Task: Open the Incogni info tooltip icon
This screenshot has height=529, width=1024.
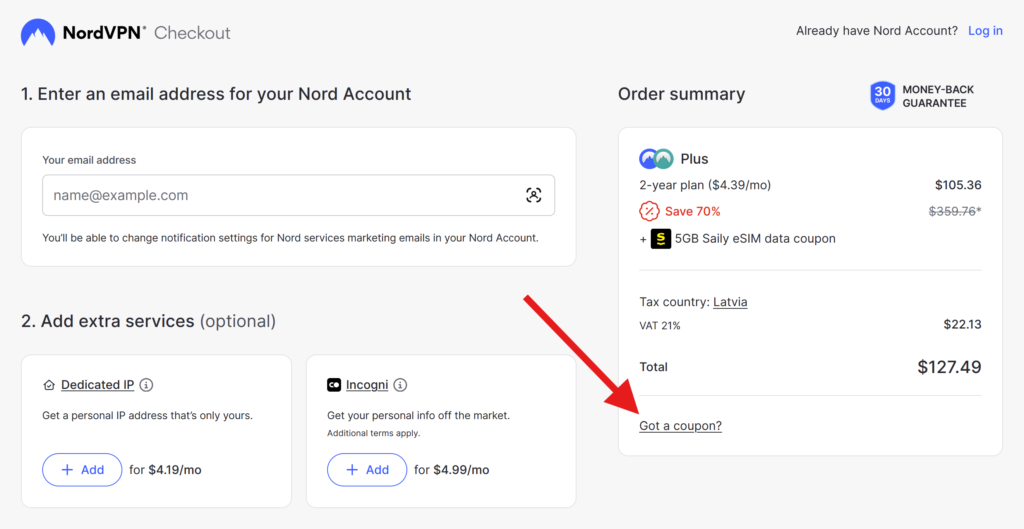Action: [x=400, y=385]
